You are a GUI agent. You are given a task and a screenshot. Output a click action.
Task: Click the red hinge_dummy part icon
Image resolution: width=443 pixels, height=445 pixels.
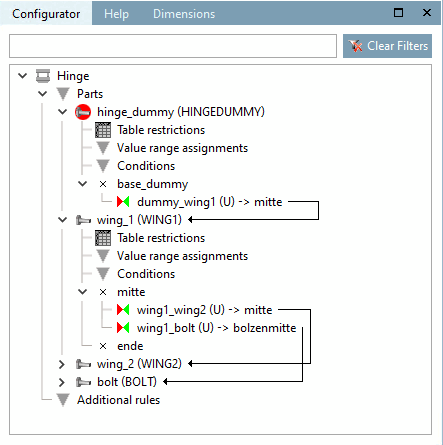pyautogui.click(x=83, y=112)
